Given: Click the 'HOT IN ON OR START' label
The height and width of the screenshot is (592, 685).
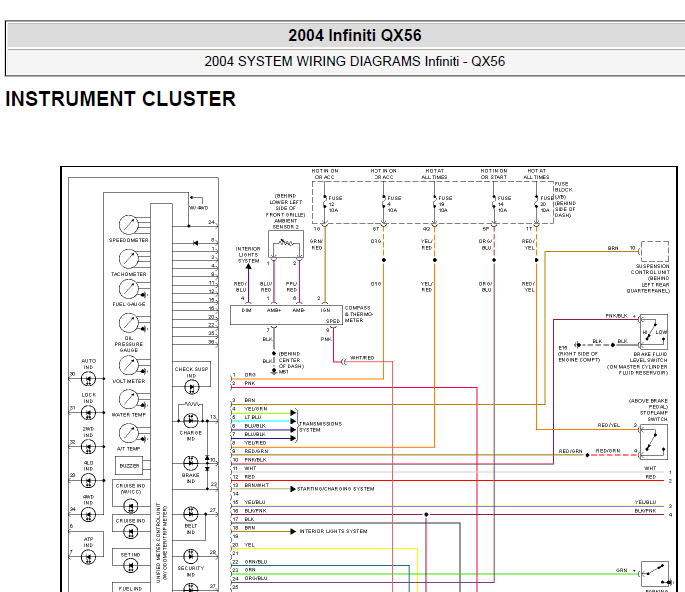Looking at the screenshot, I should pyautogui.click(x=494, y=174).
